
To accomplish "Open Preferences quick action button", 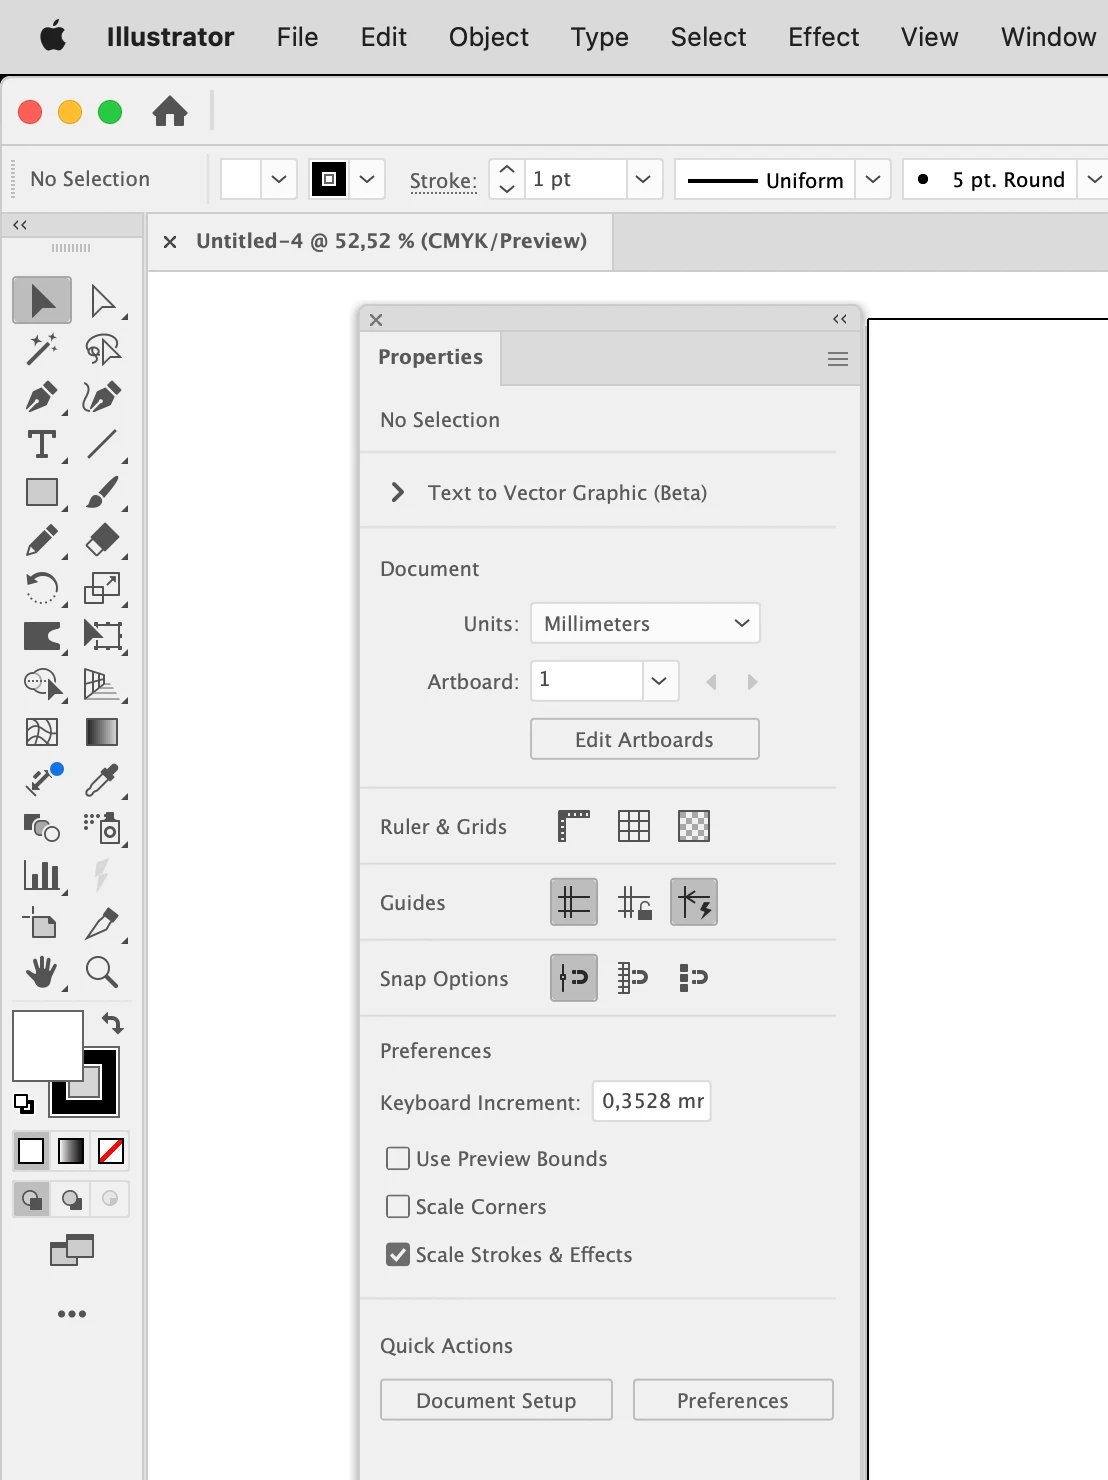I will tap(733, 1400).
